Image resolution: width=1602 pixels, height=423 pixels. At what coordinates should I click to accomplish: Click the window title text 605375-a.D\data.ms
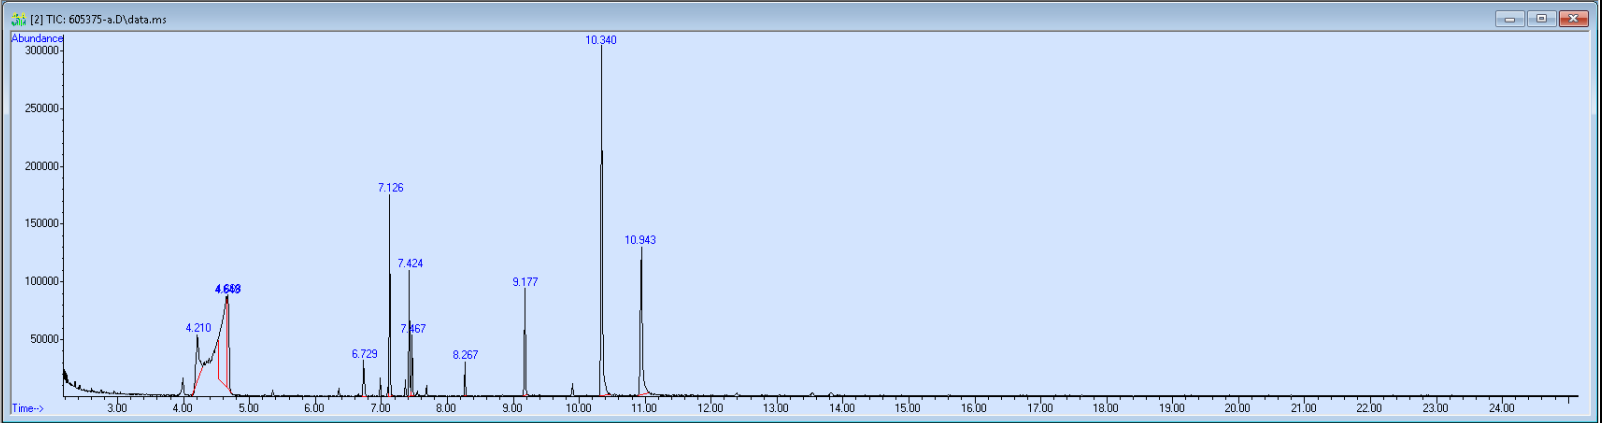(118, 20)
